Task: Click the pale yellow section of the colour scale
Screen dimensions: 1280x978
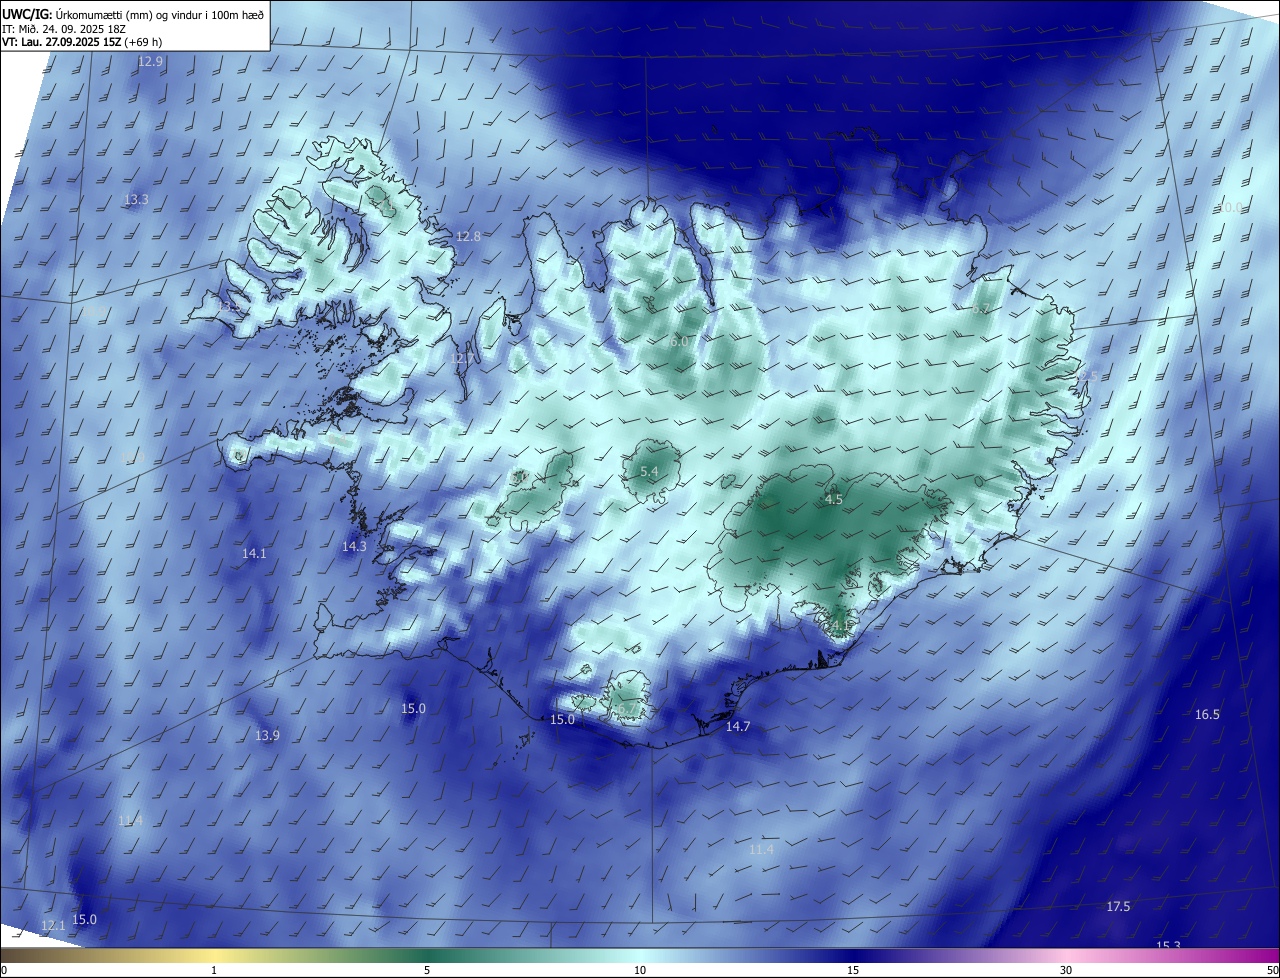Action: [214, 956]
